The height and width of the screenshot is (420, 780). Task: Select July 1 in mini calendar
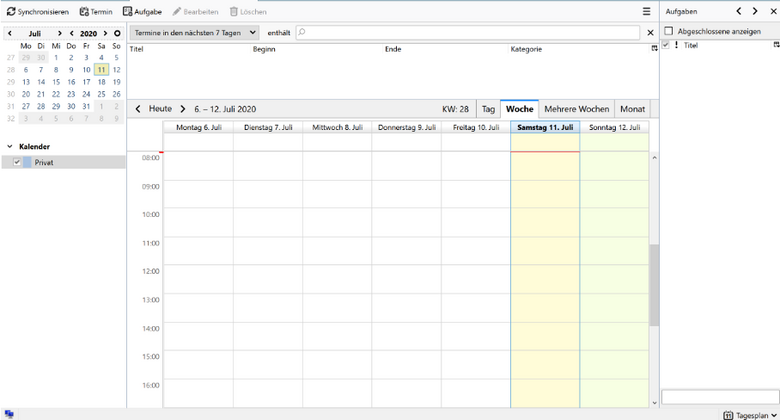tap(56, 58)
